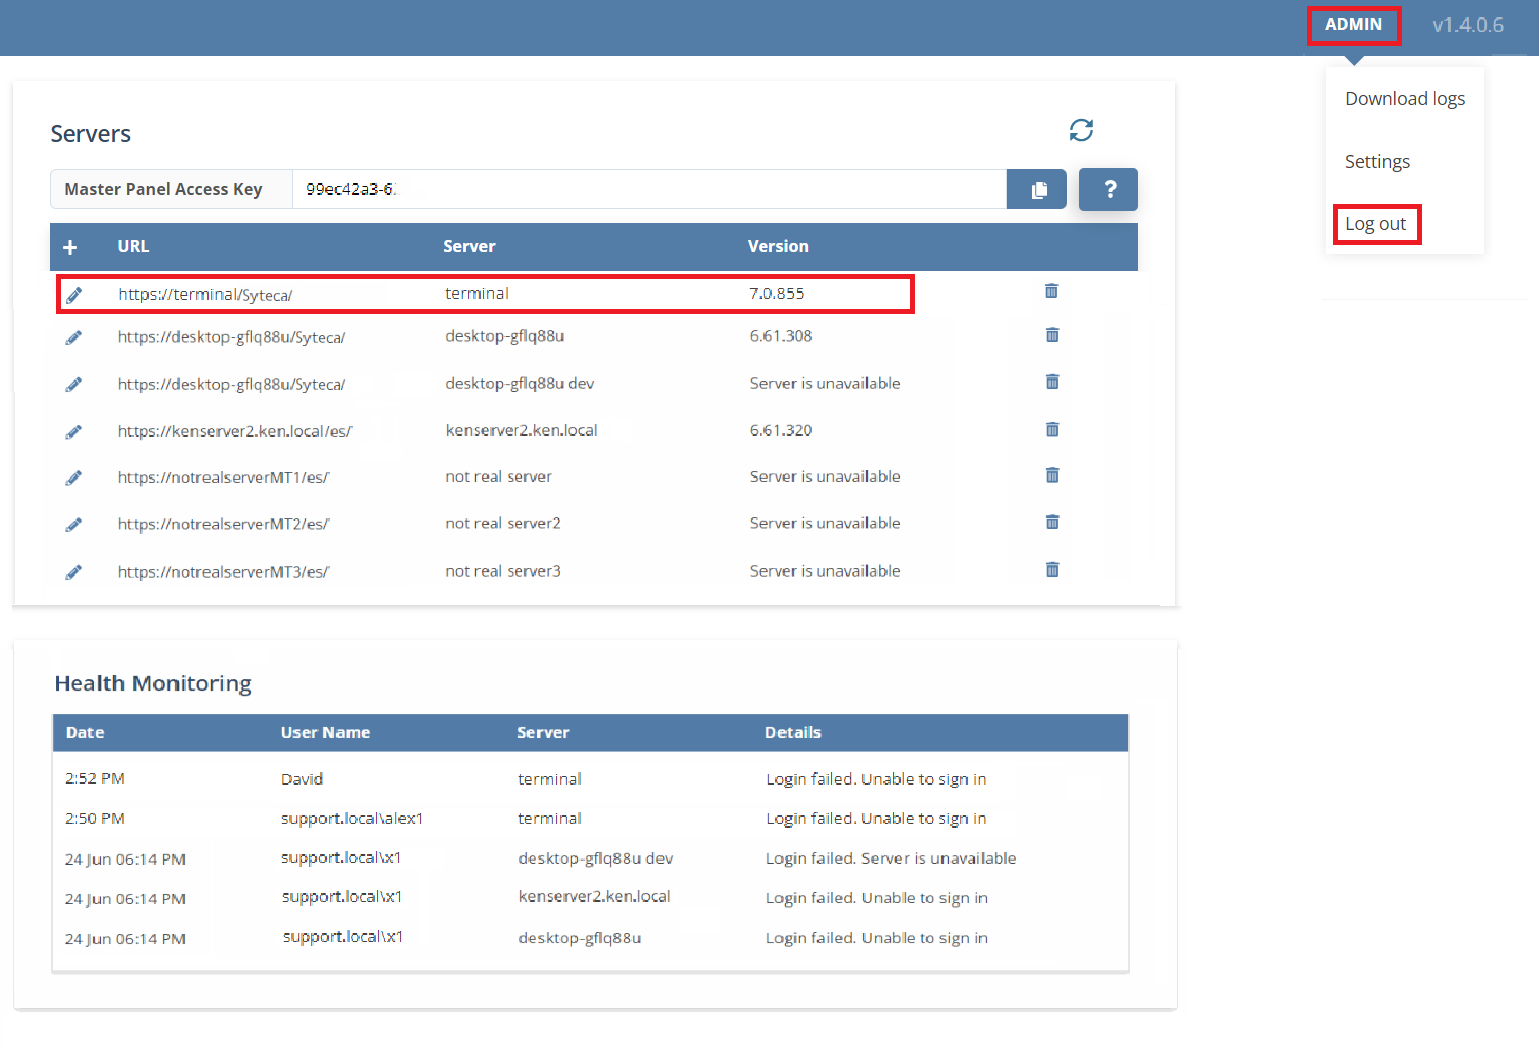Viewport: 1539px width, 1048px height.
Task: Edit the terminal server entry pencil icon
Action: pos(74,295)
